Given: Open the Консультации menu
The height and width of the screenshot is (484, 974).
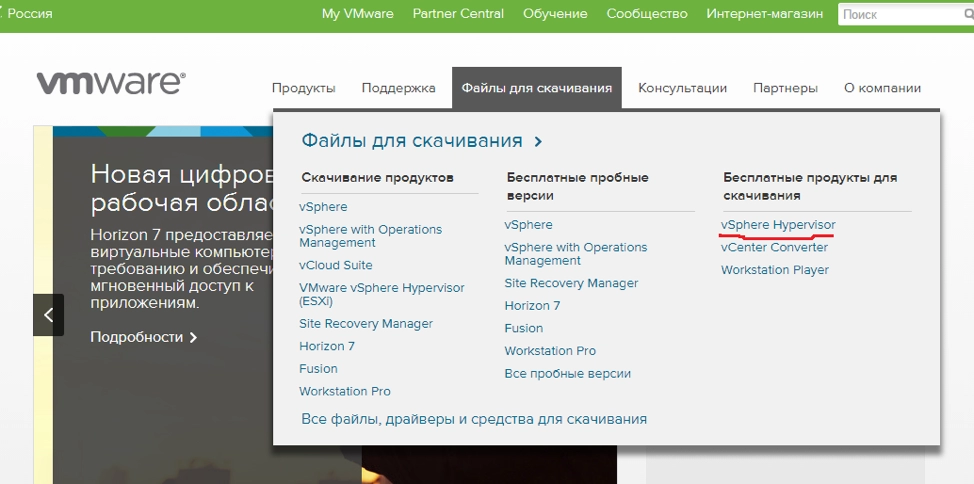Looking at the screenshot, I should 682,88.
